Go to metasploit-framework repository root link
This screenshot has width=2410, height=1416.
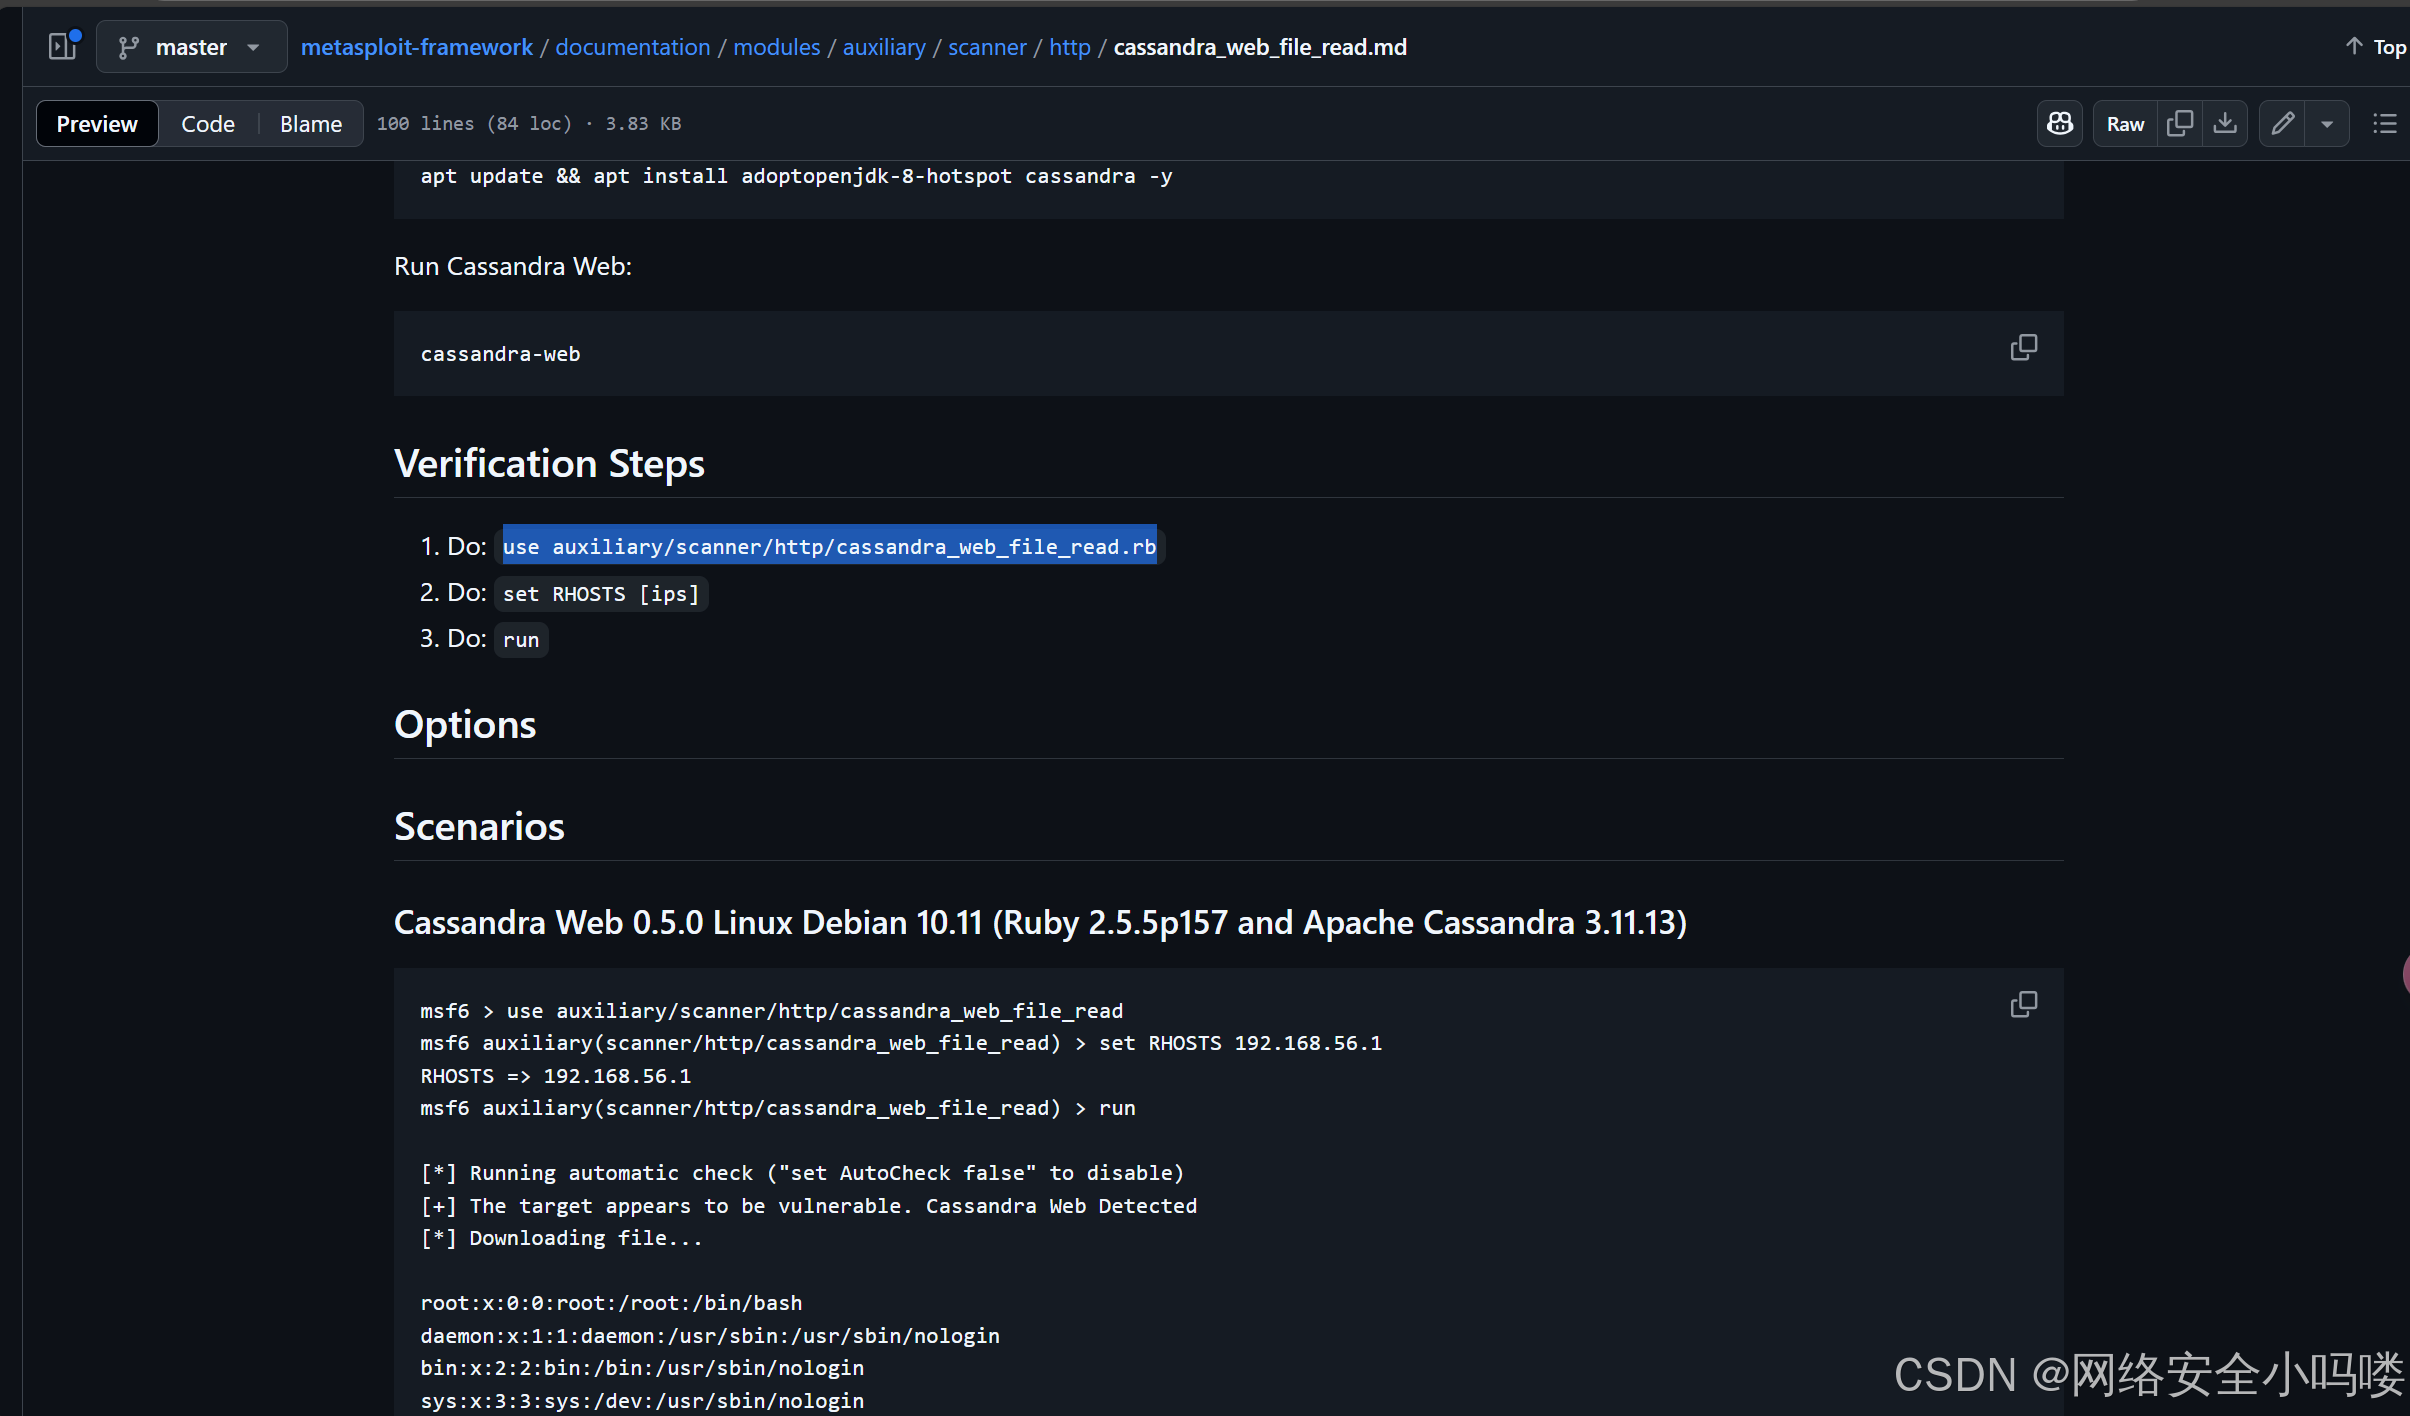[416, 47]
